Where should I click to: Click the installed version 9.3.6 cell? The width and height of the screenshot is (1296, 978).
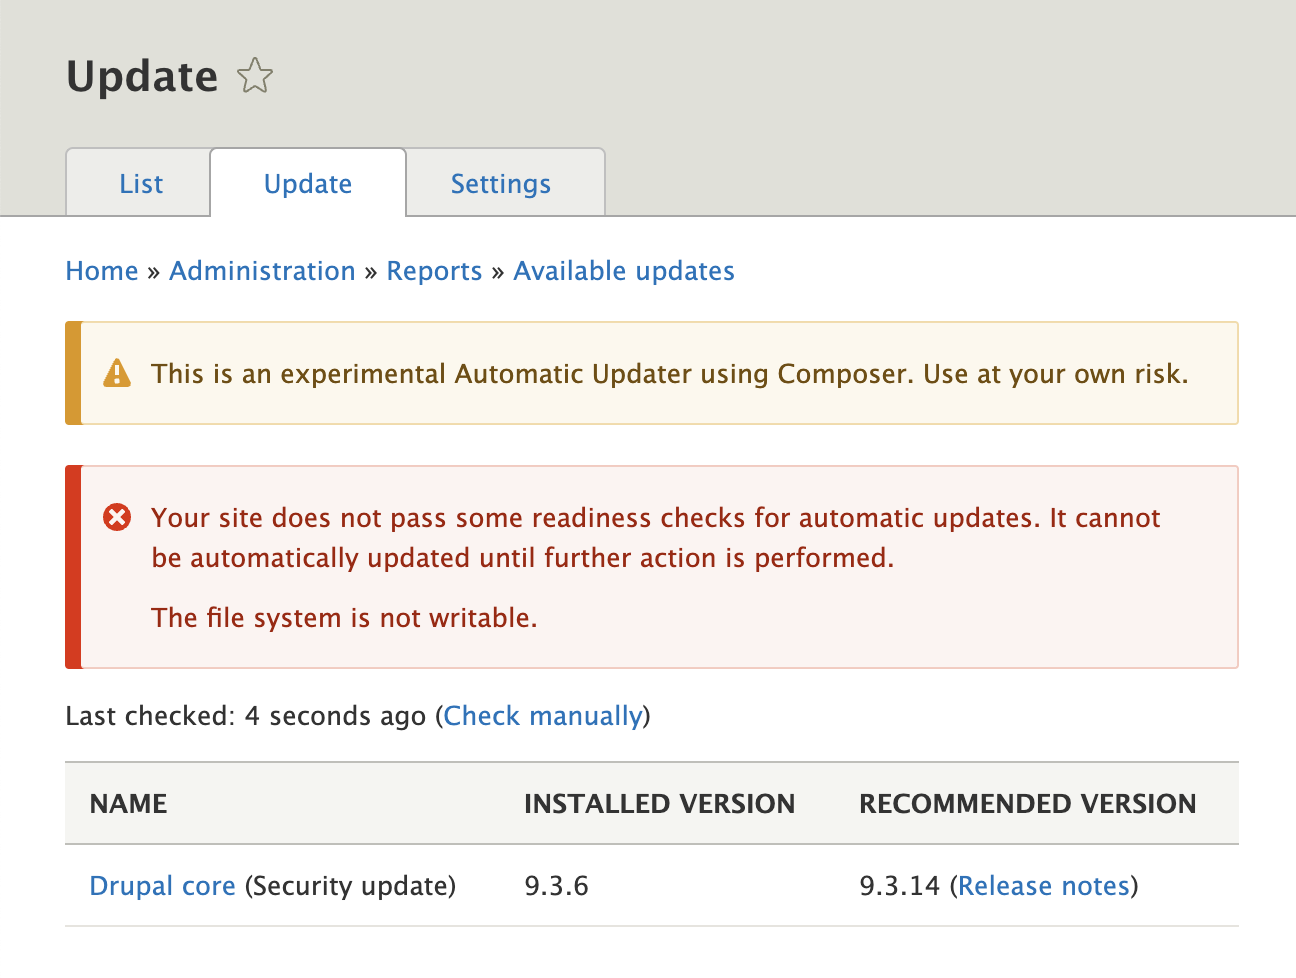click(557, 886)
